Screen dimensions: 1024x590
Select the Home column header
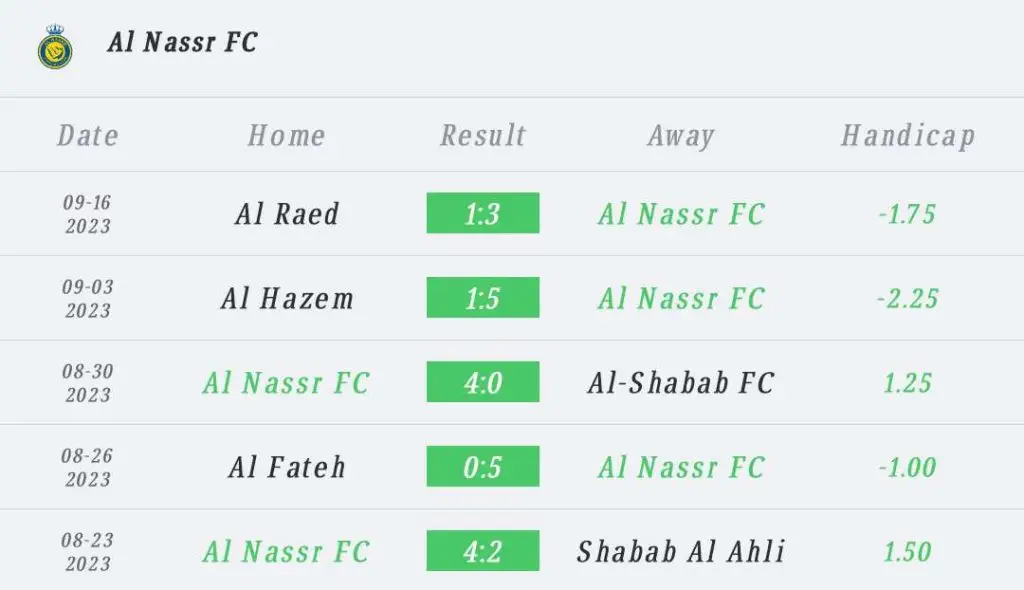tap(286, 136)
